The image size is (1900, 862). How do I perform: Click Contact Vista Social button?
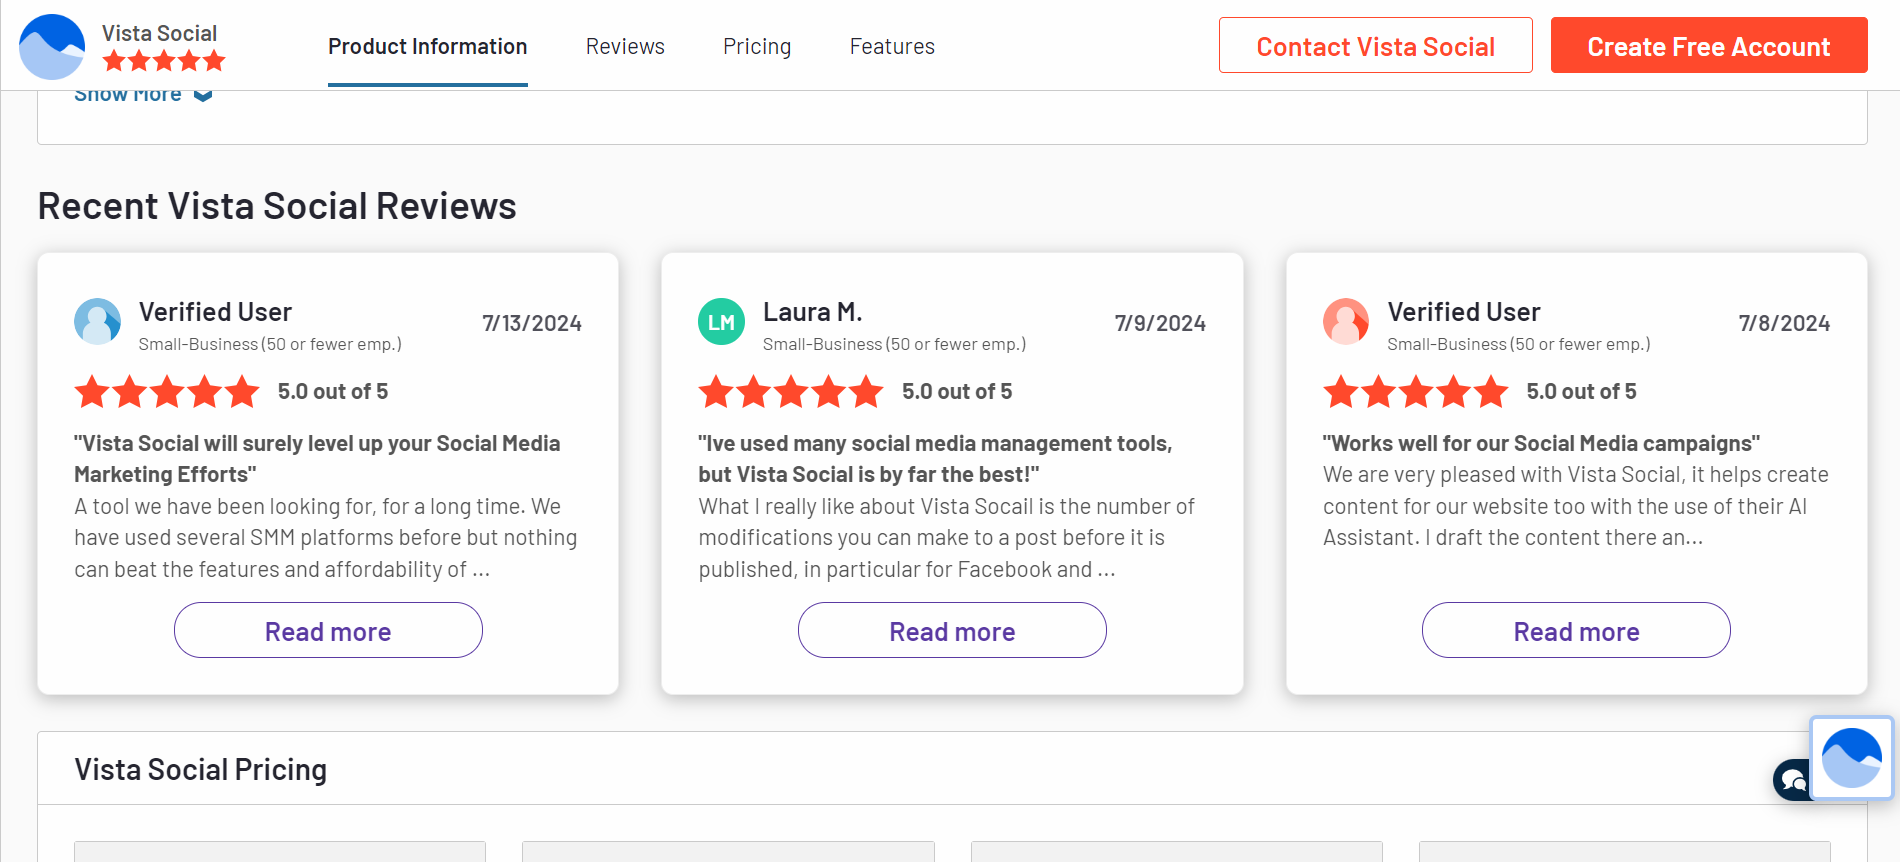tap(1375, 46)
